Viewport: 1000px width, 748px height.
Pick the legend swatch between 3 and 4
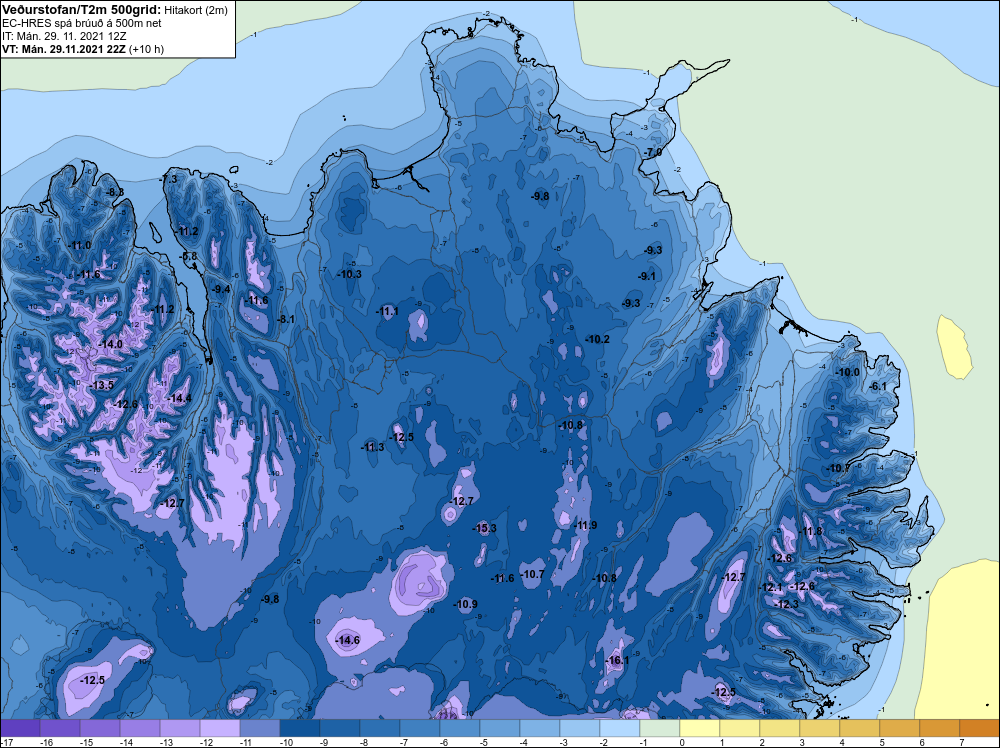(820, 728)
